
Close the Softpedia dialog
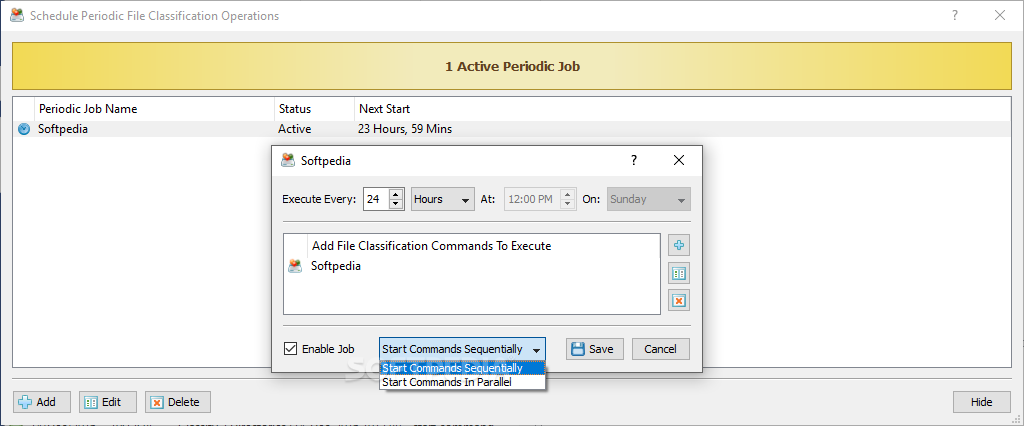coord(679,160)
